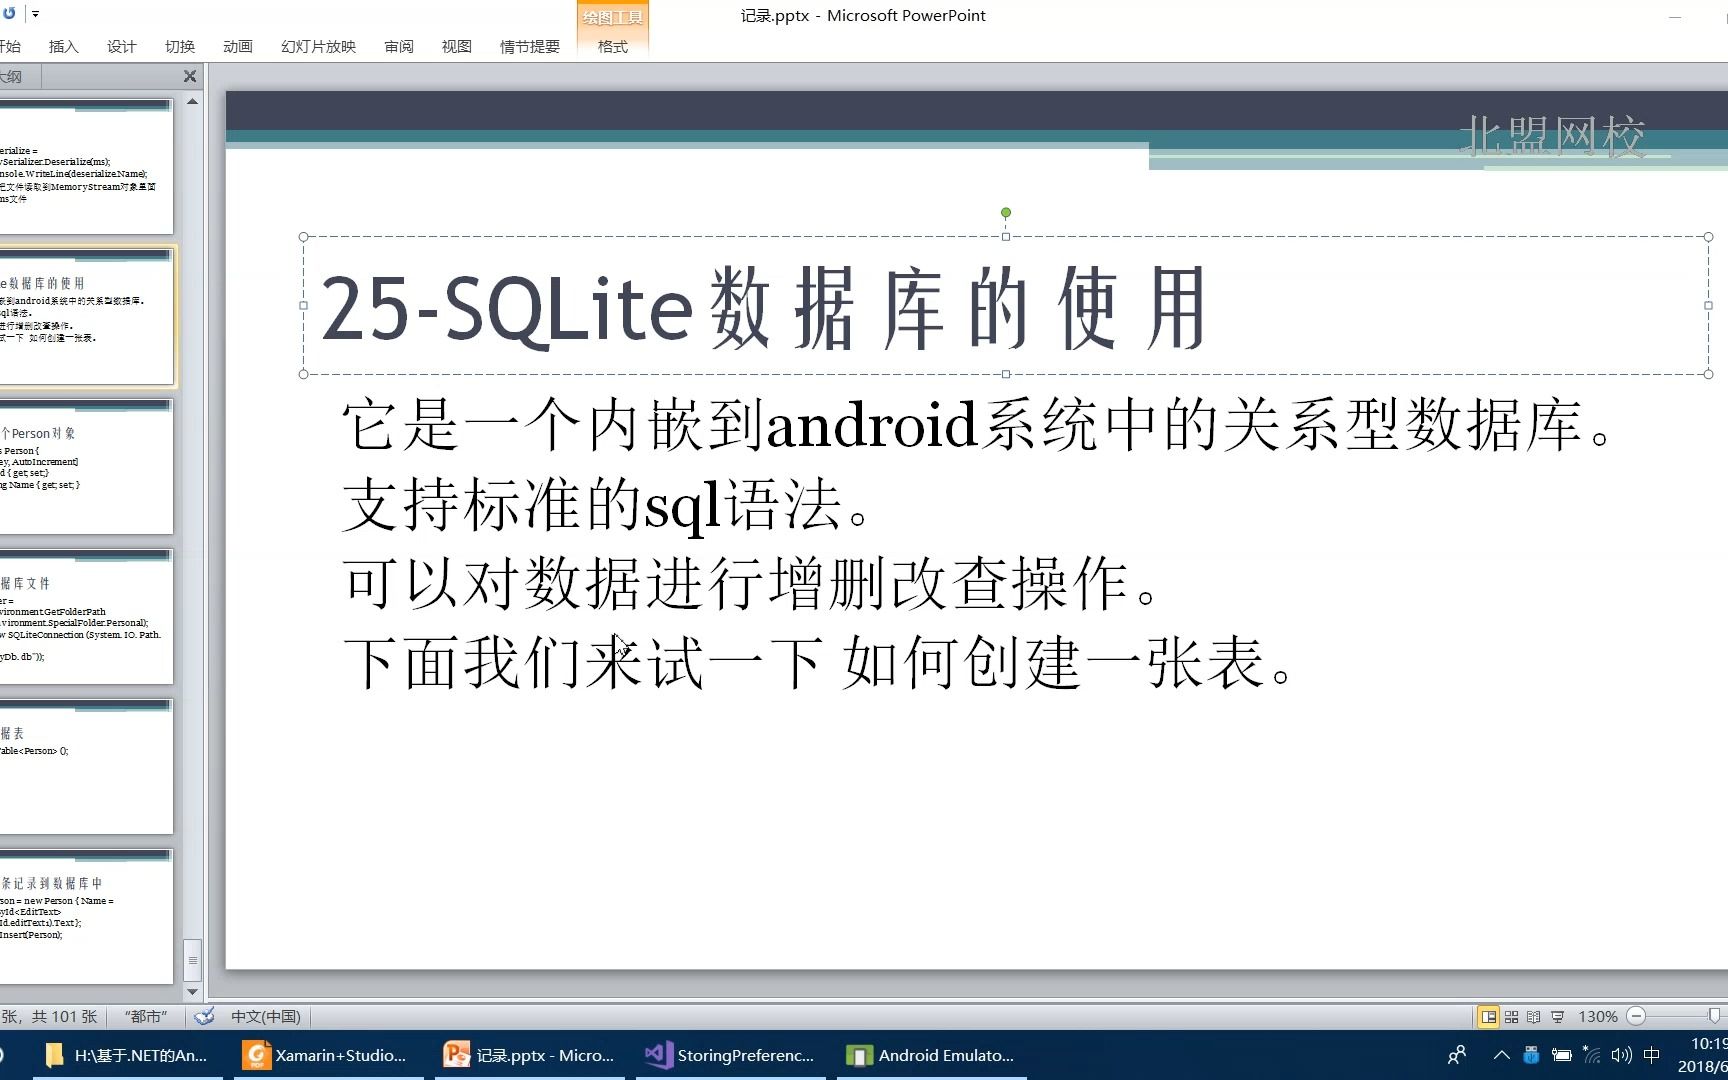Click the zoom out minus button
Screen dimensions: 1728x1080
(x=1636, y=1016)
